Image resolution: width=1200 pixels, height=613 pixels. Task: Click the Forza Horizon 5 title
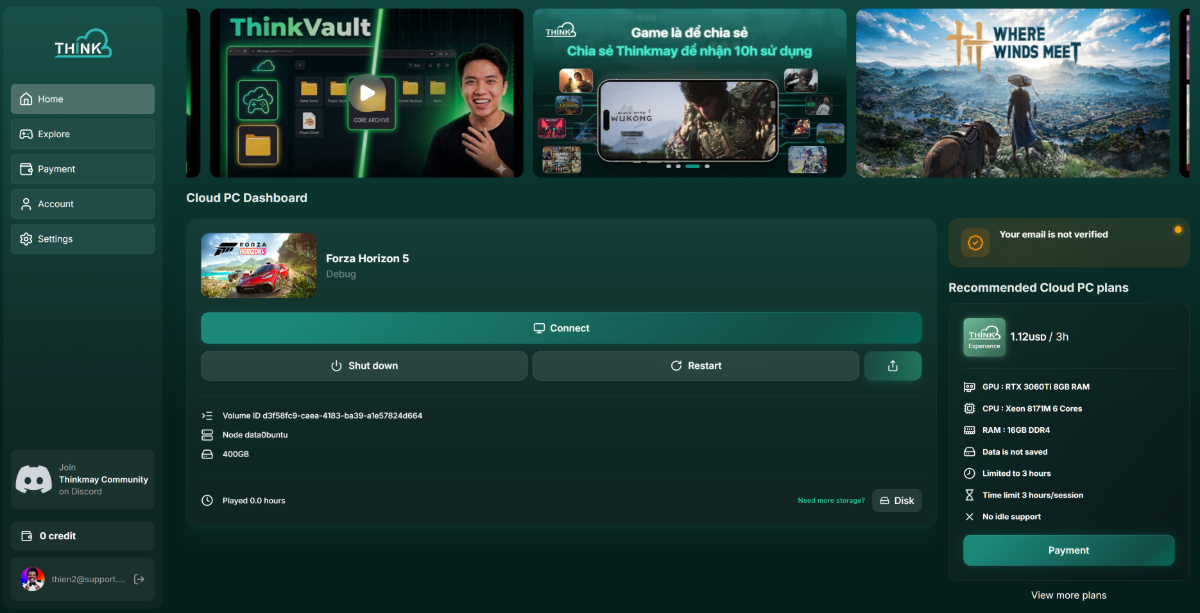(367, 258)
